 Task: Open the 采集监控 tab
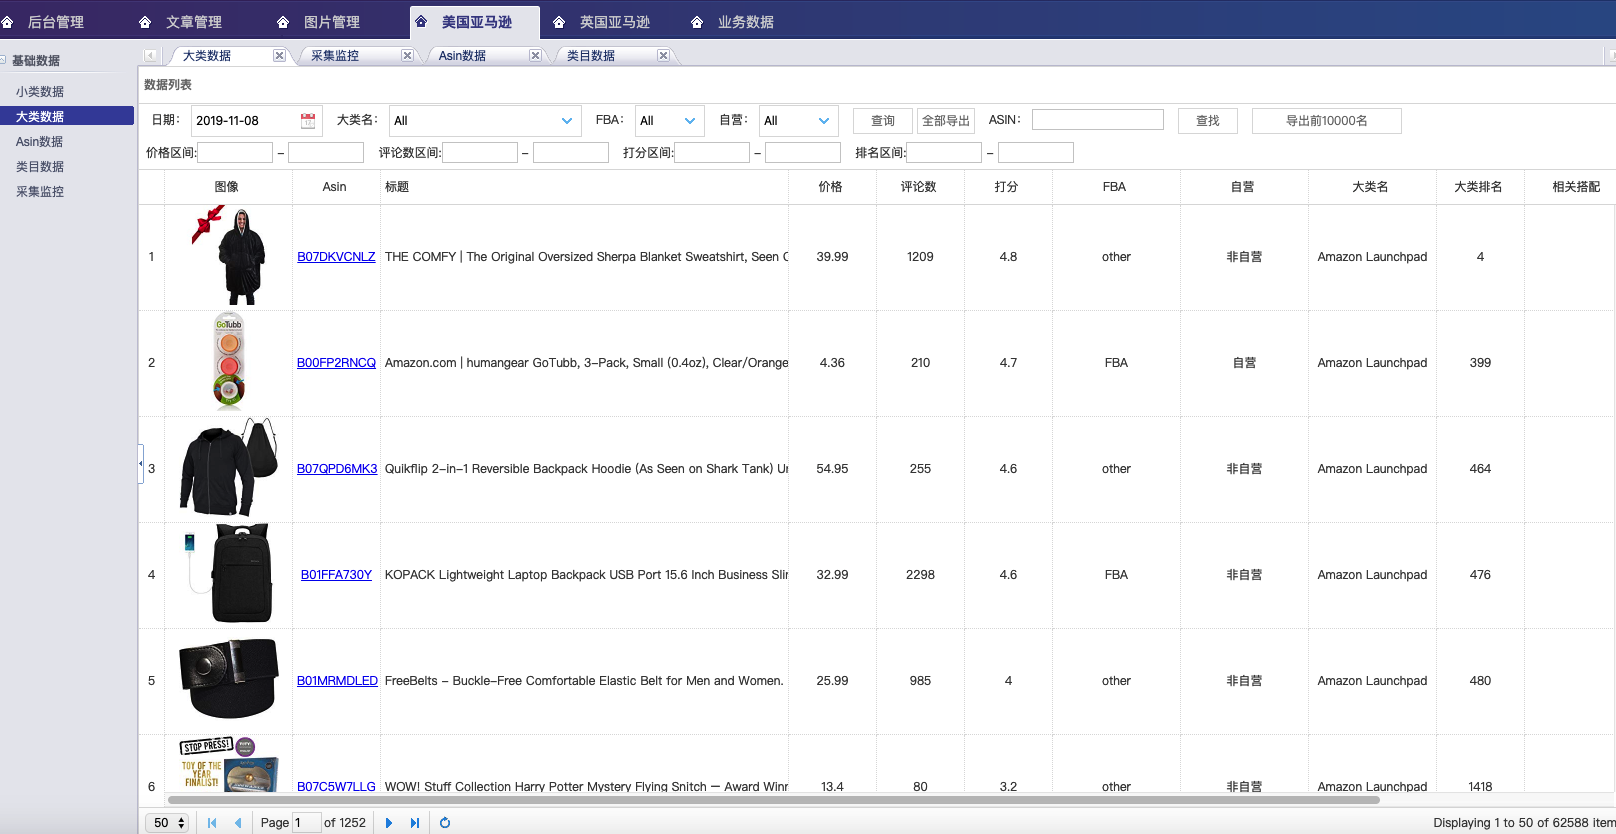click(x=335, y=56)
